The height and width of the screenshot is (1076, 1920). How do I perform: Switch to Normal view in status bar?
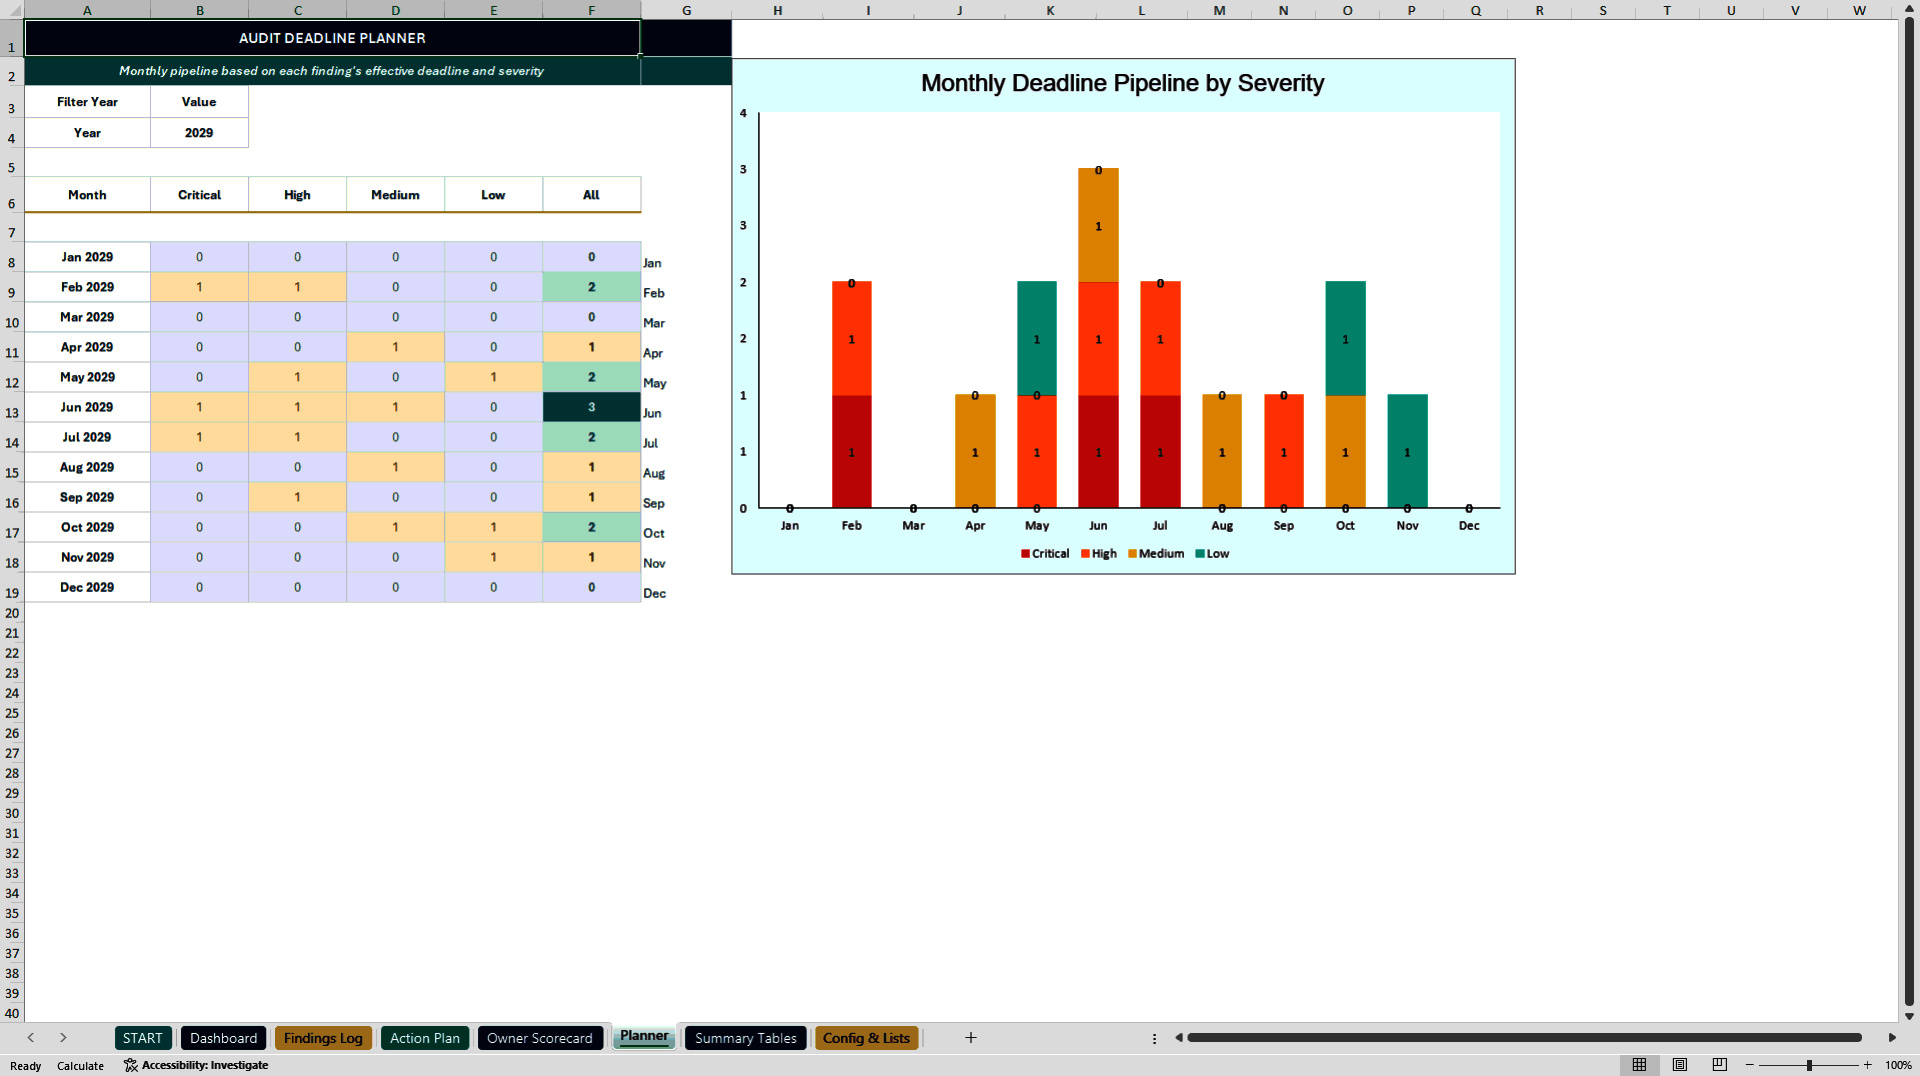tap(1639, 1065)
